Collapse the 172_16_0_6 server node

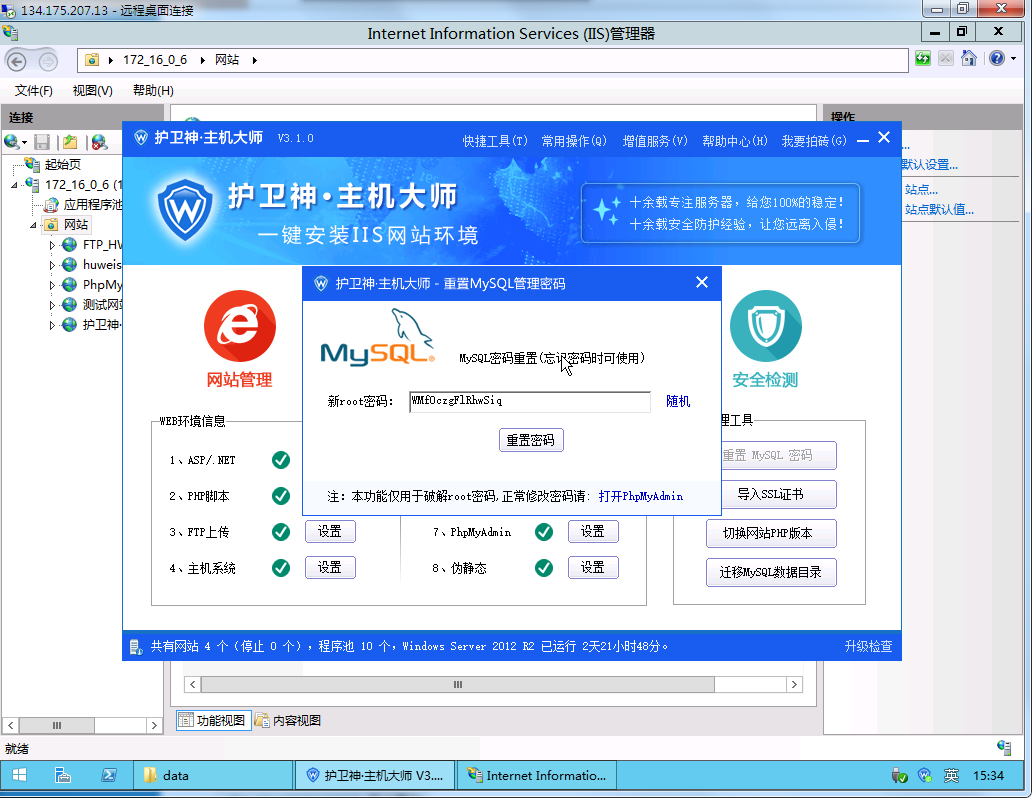(x=14, y=185)
